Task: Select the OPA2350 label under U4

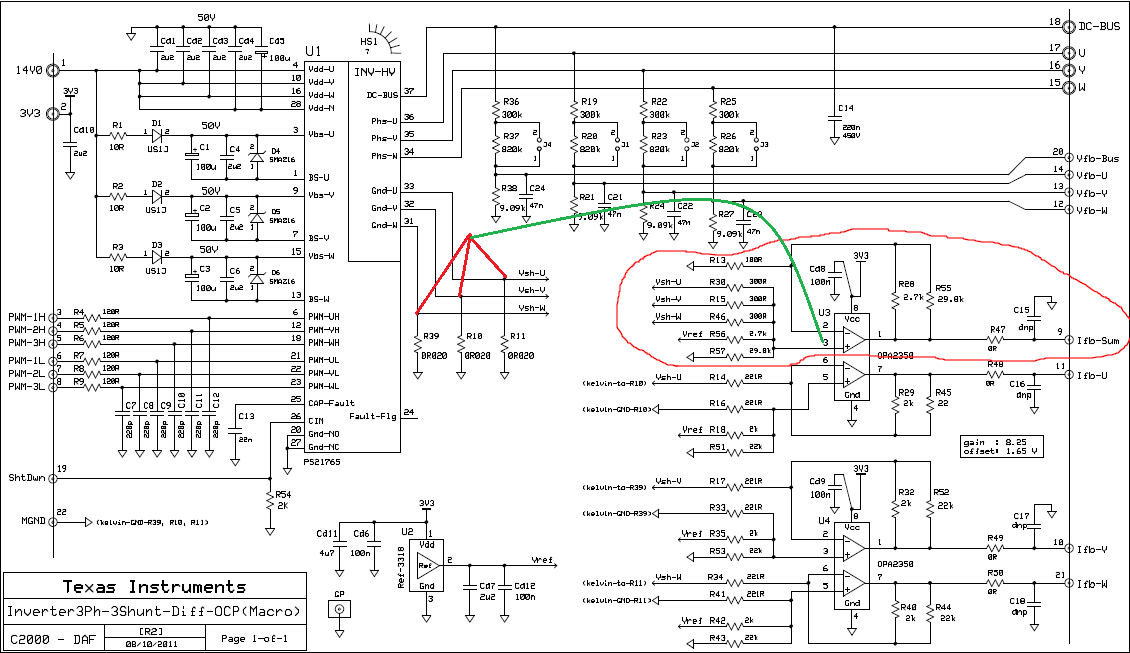Action: click(x=895, y=564)
